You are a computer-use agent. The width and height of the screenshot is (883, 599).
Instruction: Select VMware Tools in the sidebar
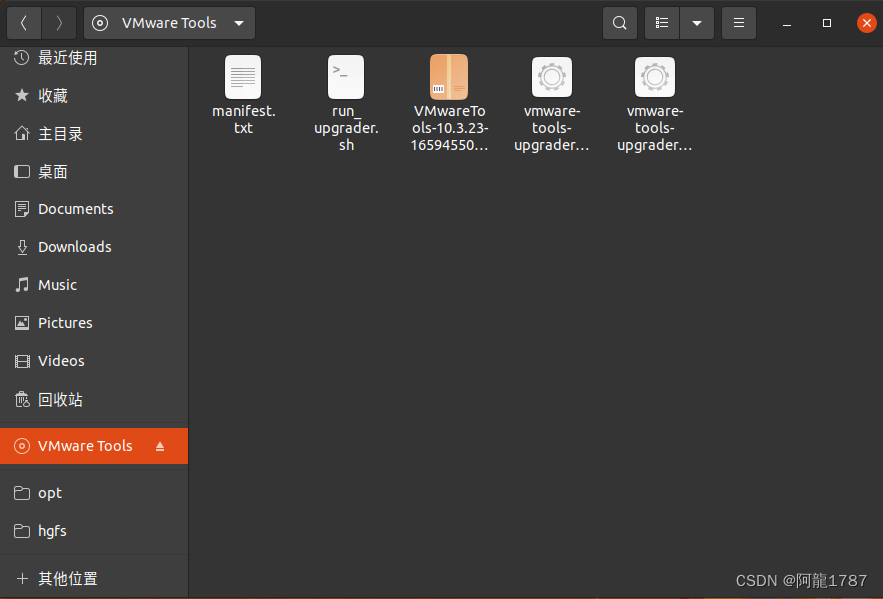point(94,446)
